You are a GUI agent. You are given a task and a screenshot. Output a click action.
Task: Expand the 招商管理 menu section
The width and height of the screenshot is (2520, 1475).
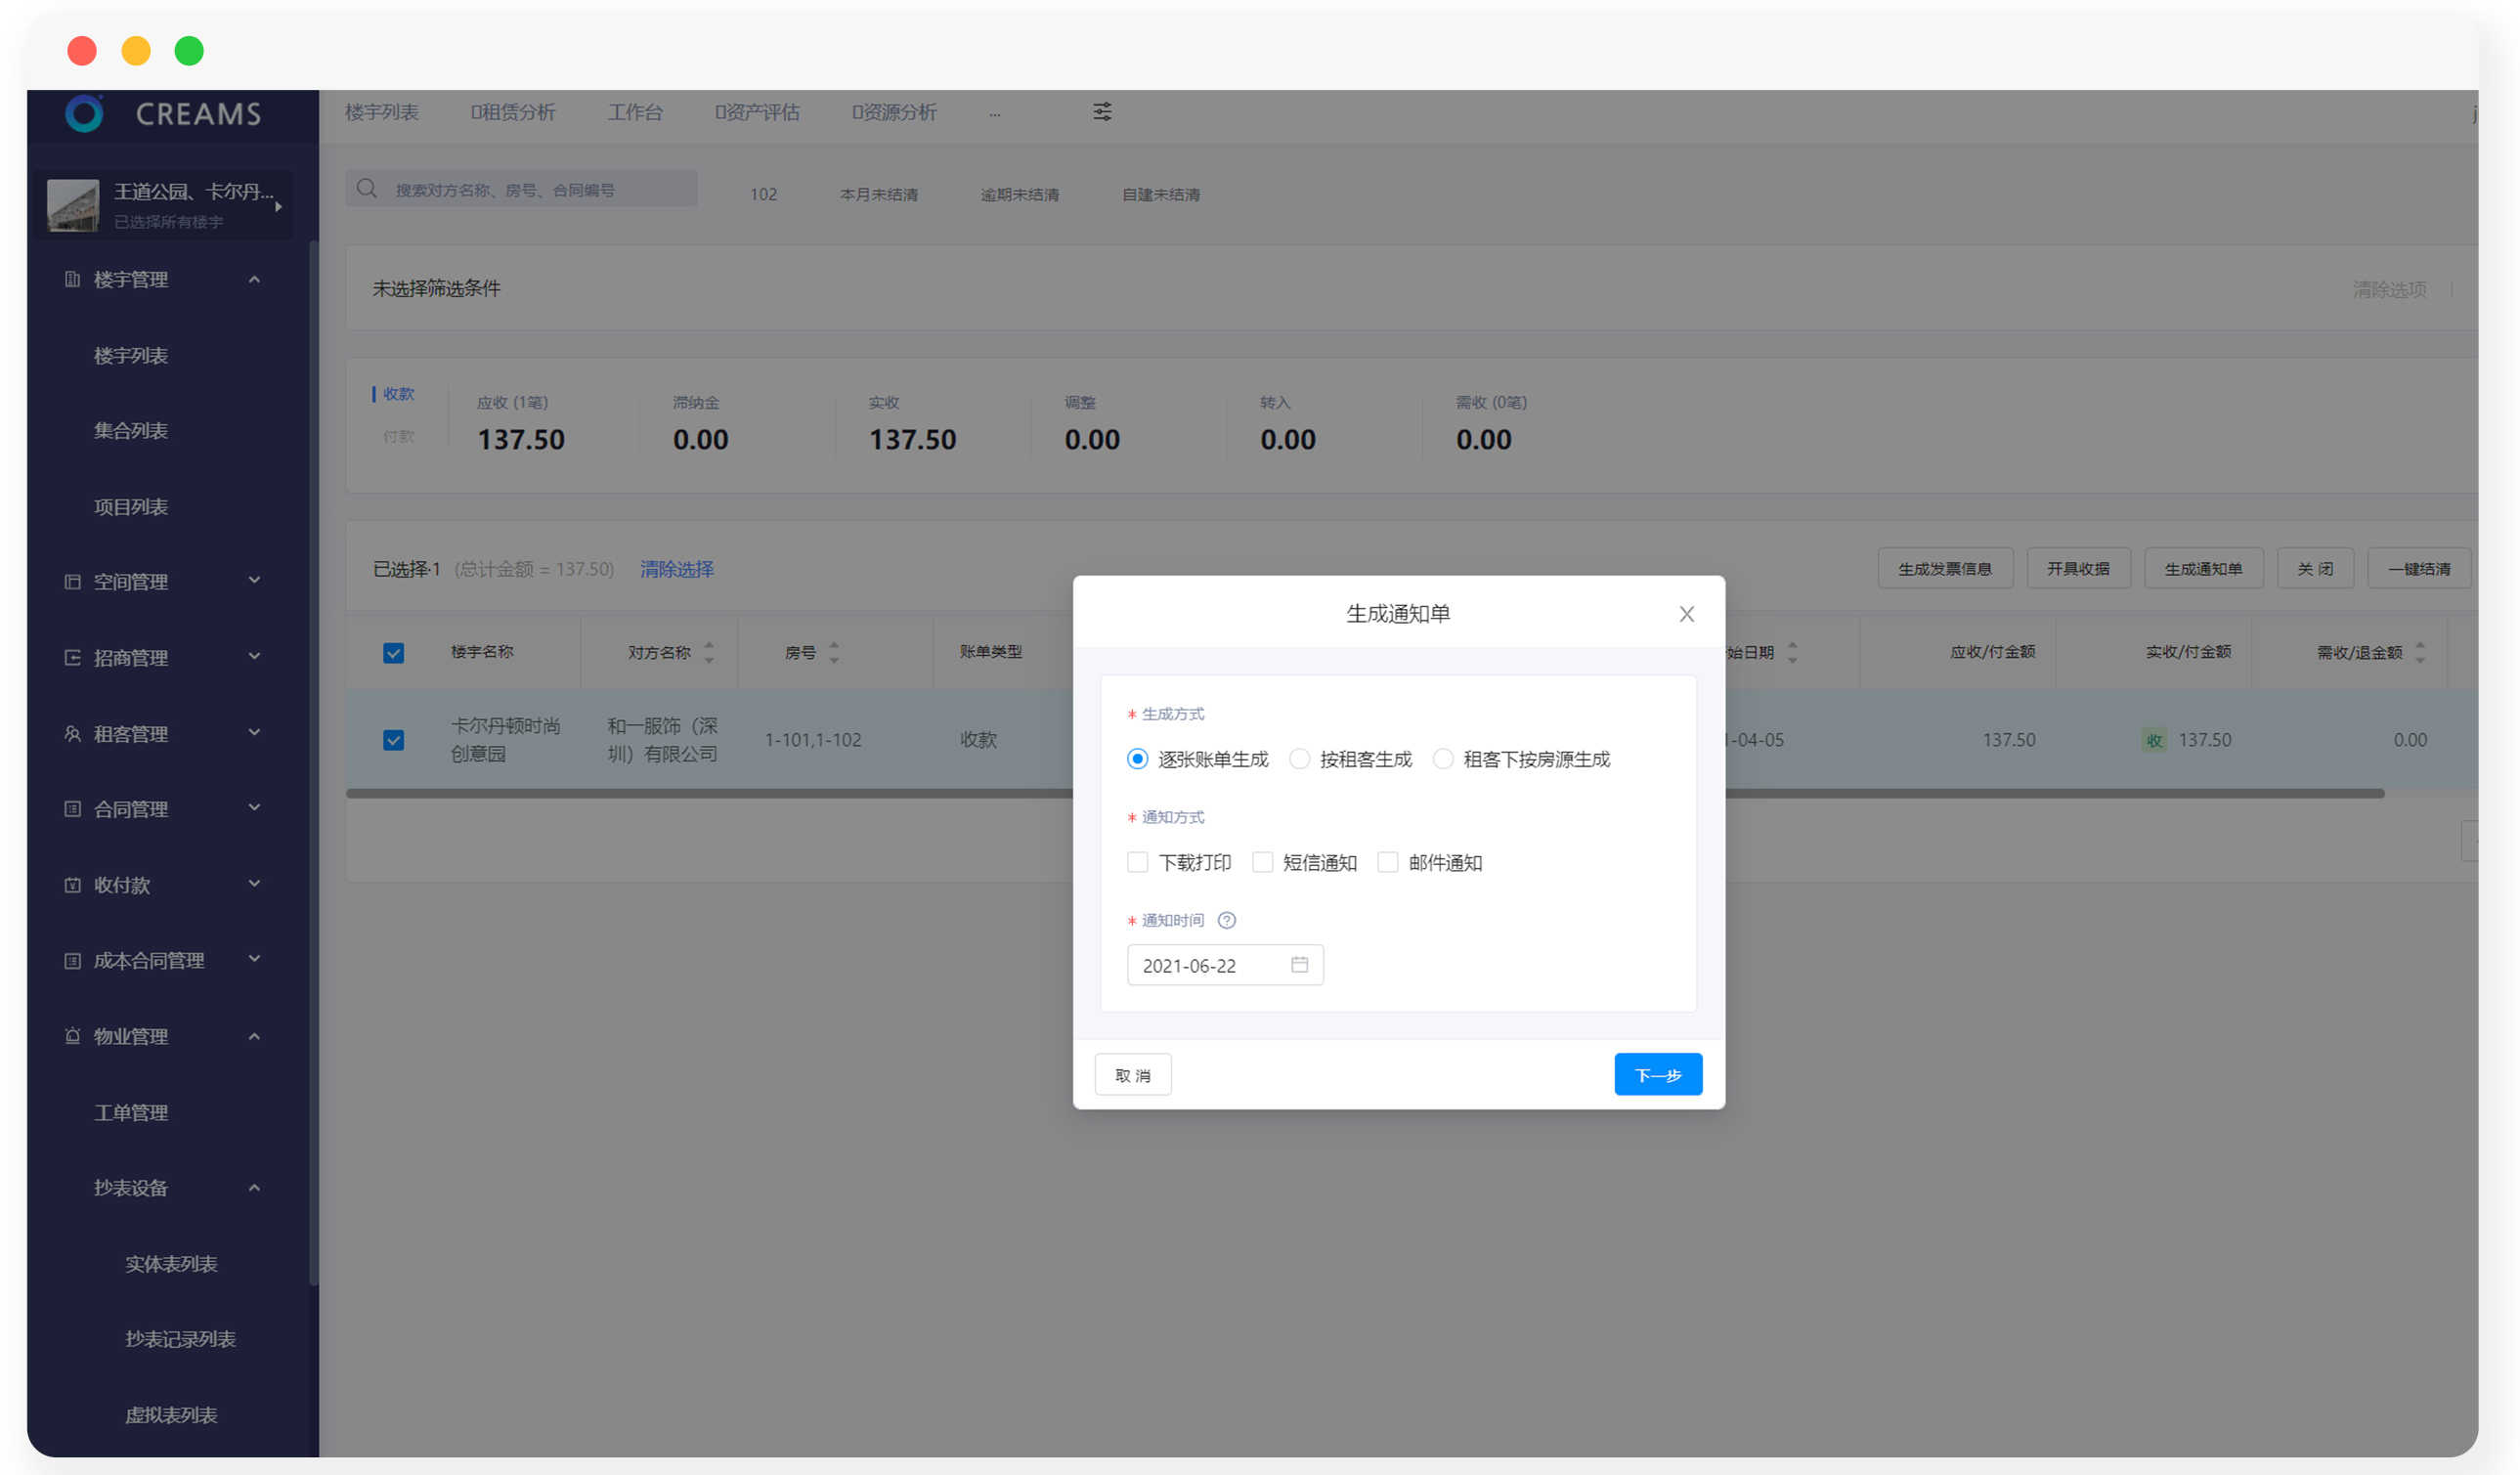(254, 656)
